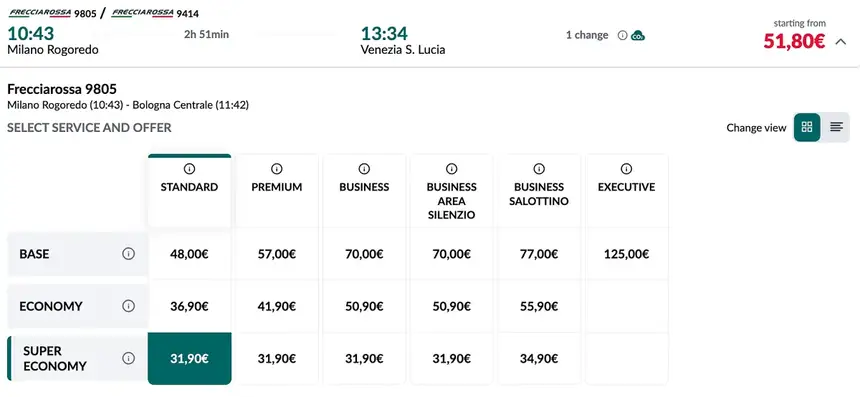Switch to grid view
Image resolution: width=860 pixels, height=397 pixels.
coord(807,127)
